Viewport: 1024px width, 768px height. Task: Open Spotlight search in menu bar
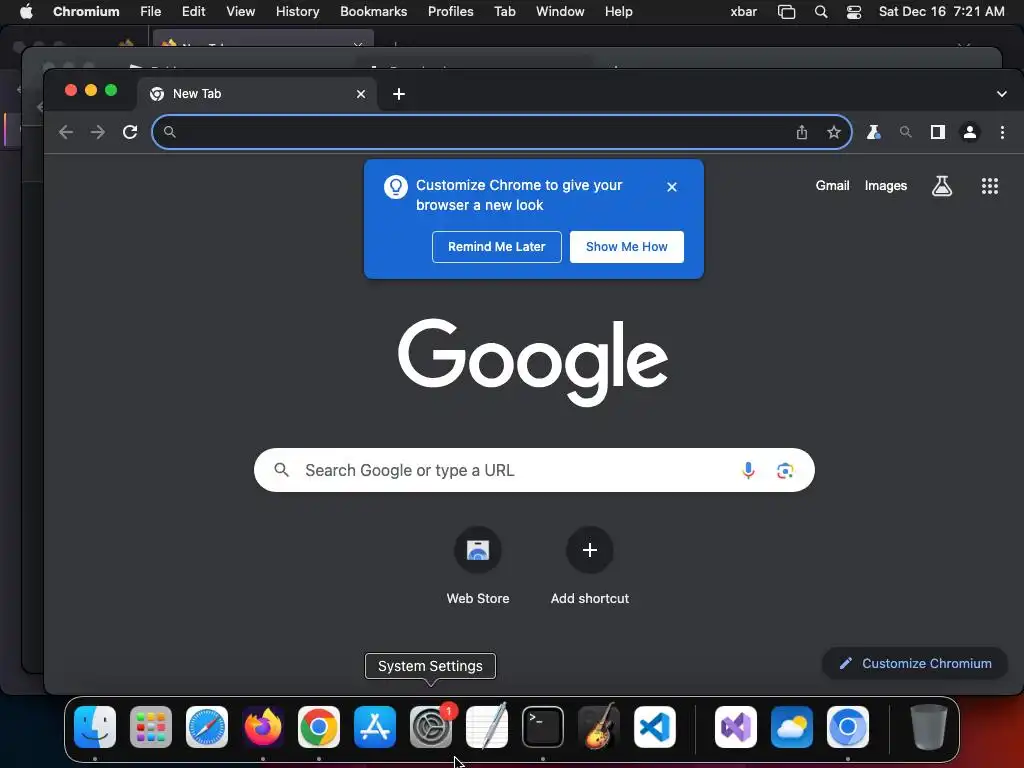(x=821, y=12)
